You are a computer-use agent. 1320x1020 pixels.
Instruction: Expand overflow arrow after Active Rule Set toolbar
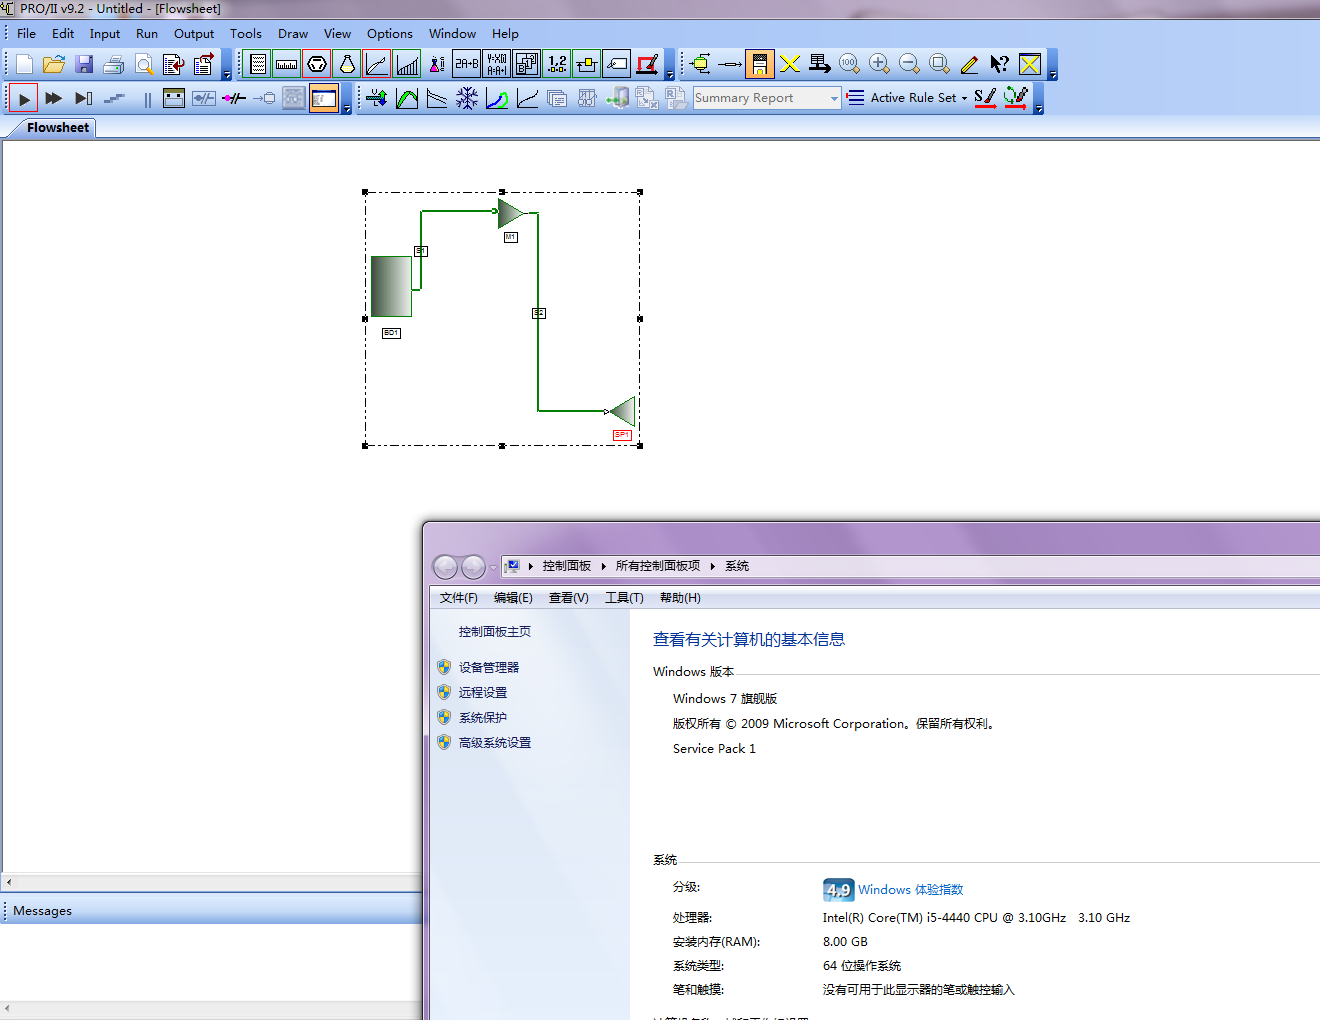[x=1039, y=108]
